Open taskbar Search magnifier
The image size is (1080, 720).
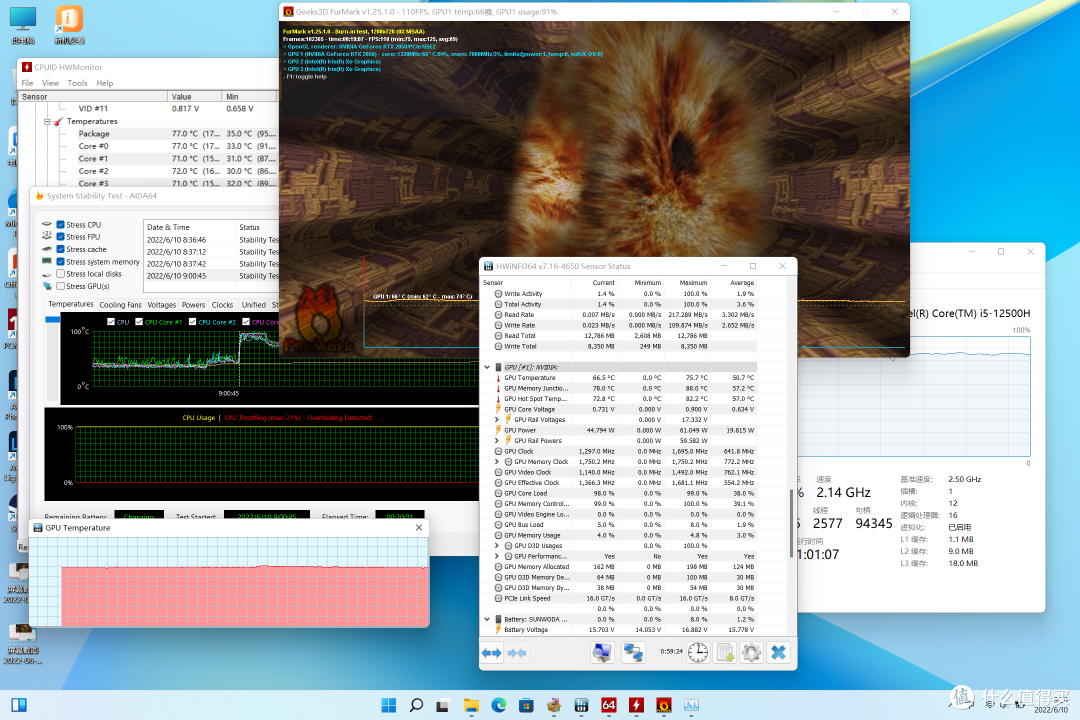point(416,705)
